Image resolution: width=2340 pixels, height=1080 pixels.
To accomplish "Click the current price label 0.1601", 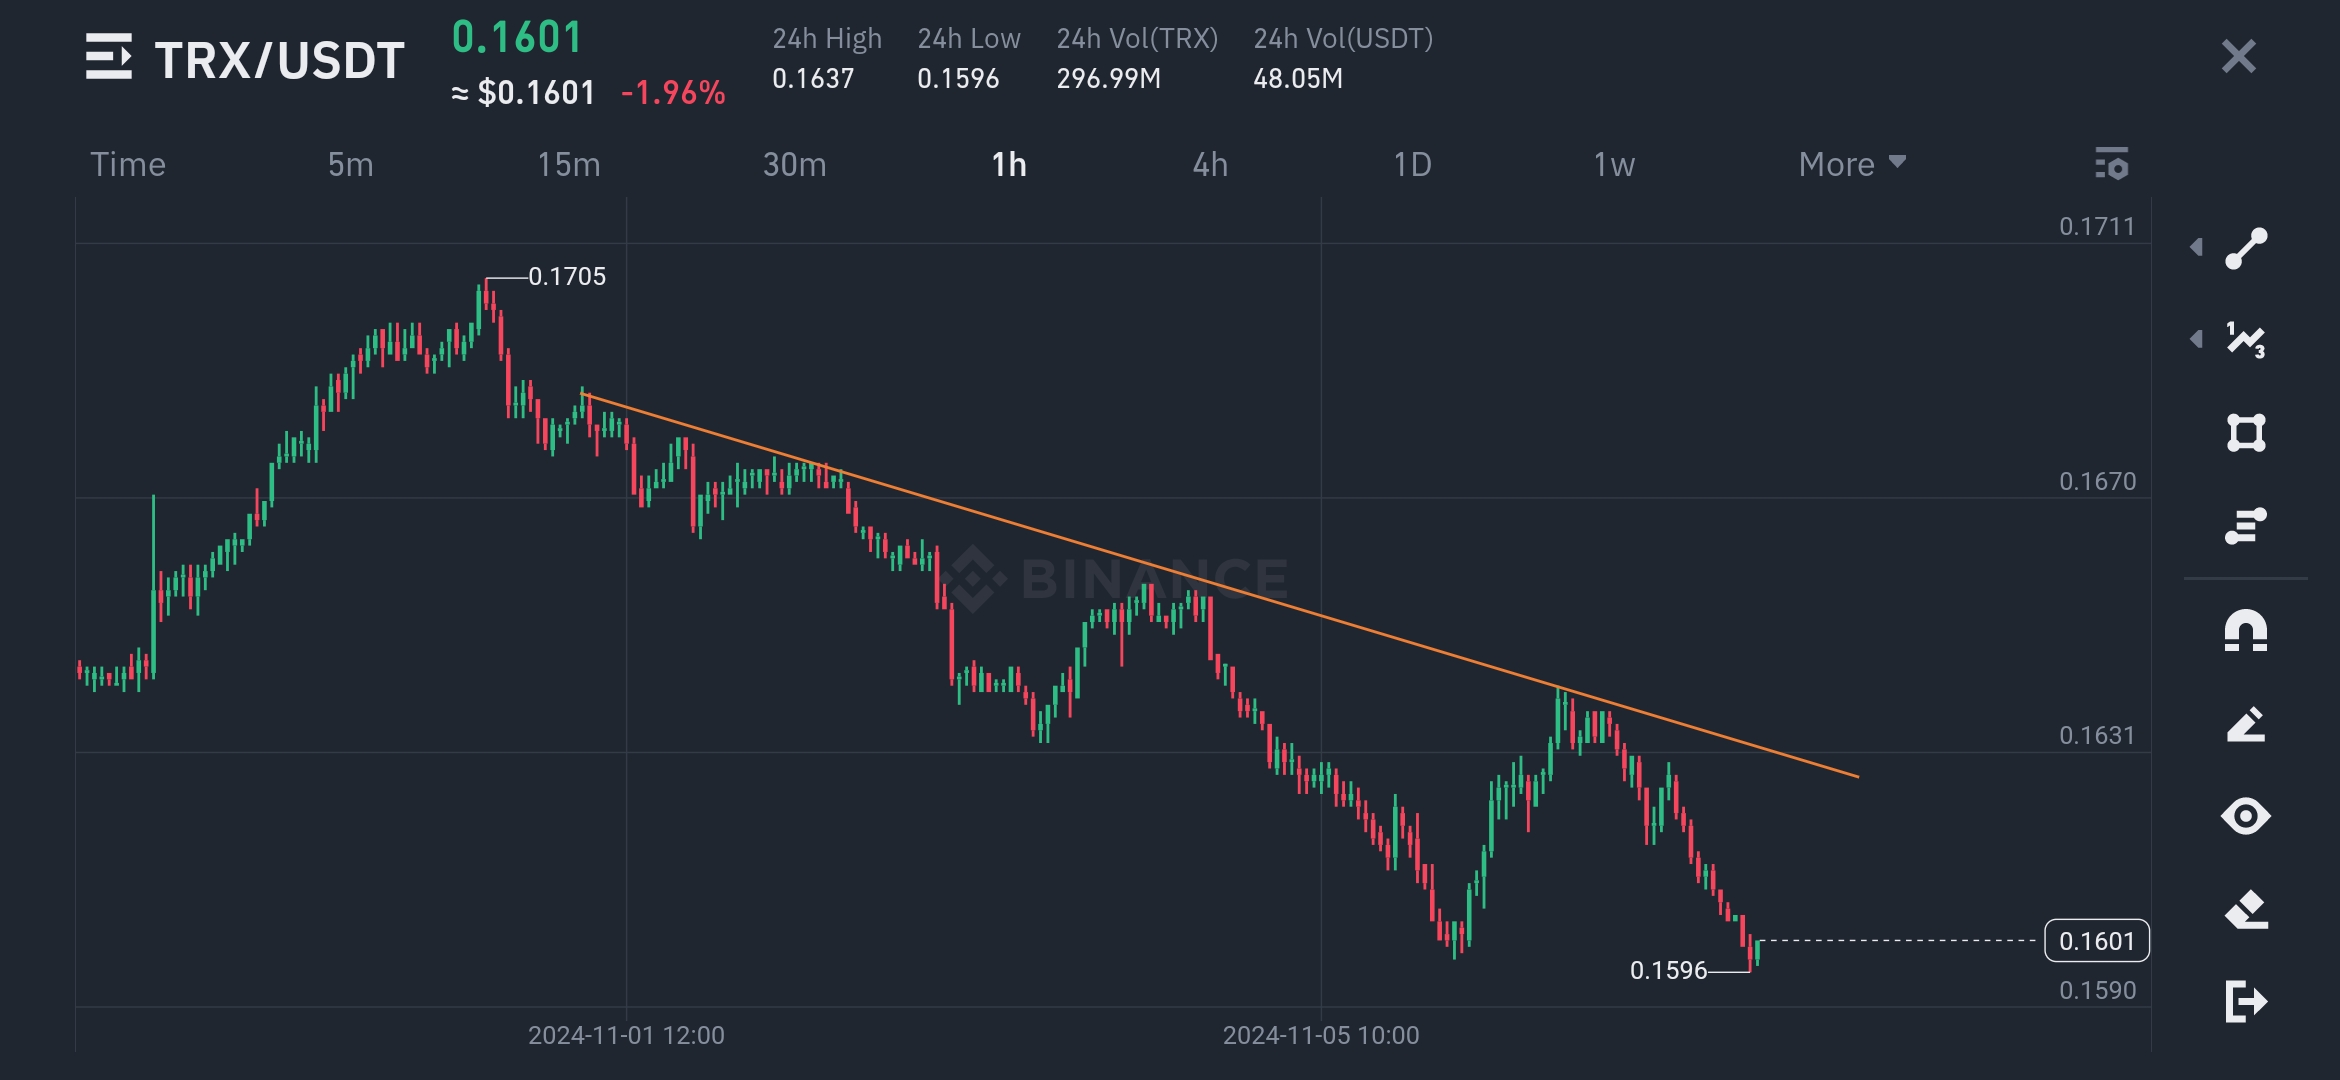I will click(x=2097, y=941).
